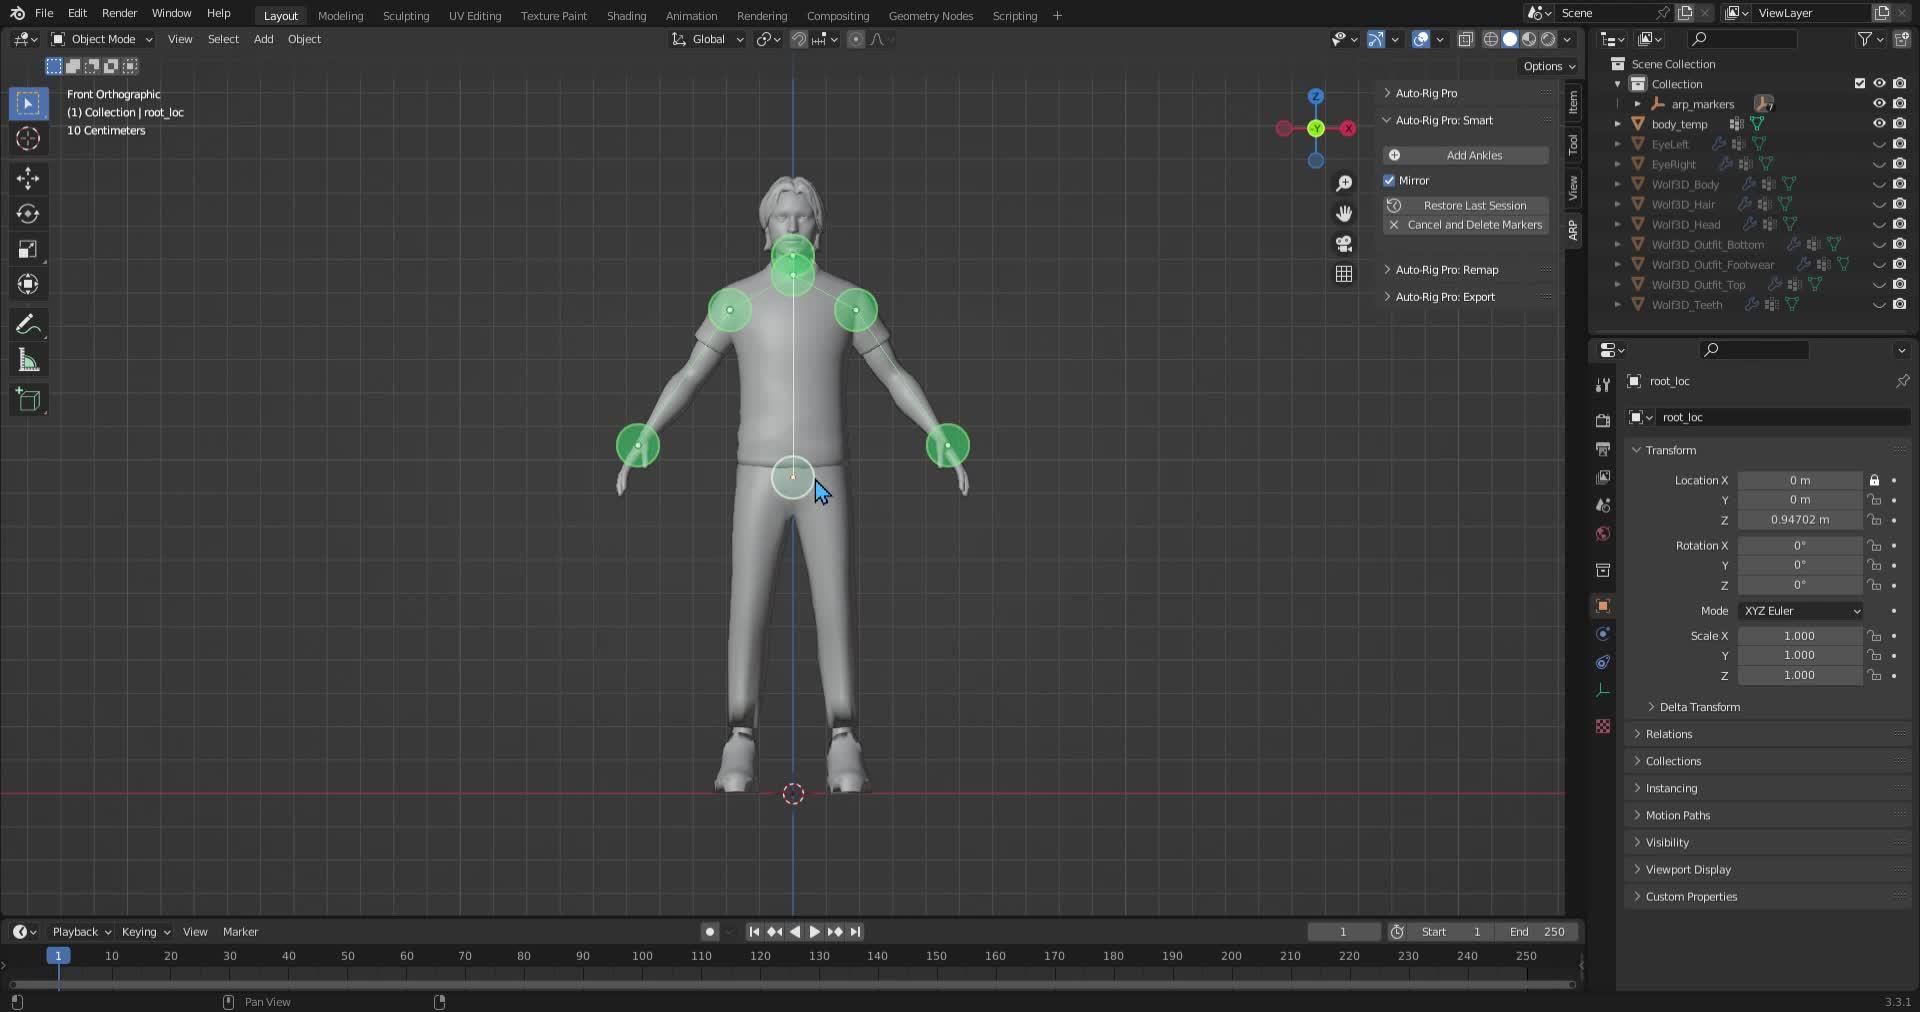Image resolution: width=1920 pixels, height=1012 pixels.
Task: Click frame 100 on the timeline
Action: (x=642, y=957)
